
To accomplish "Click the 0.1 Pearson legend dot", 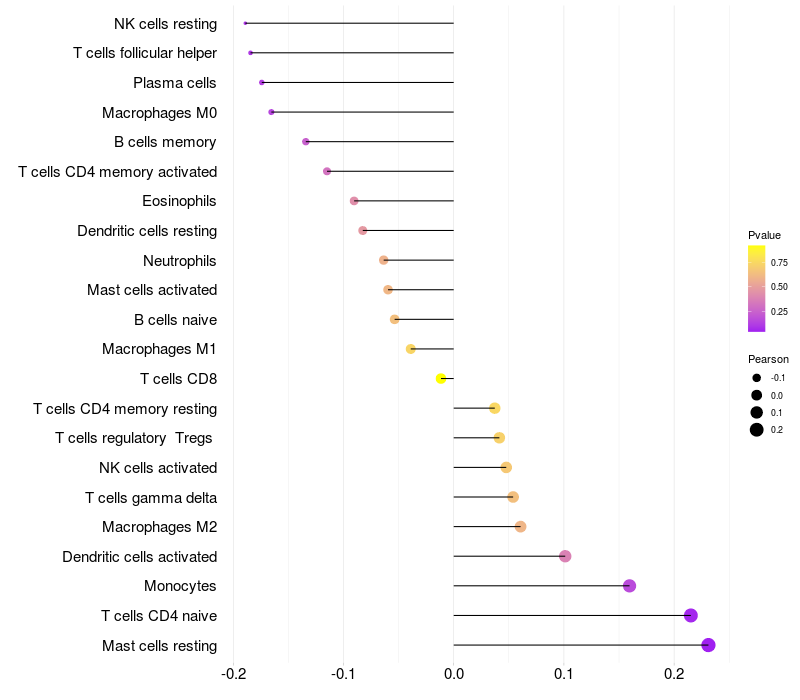I will click(757, 412).
